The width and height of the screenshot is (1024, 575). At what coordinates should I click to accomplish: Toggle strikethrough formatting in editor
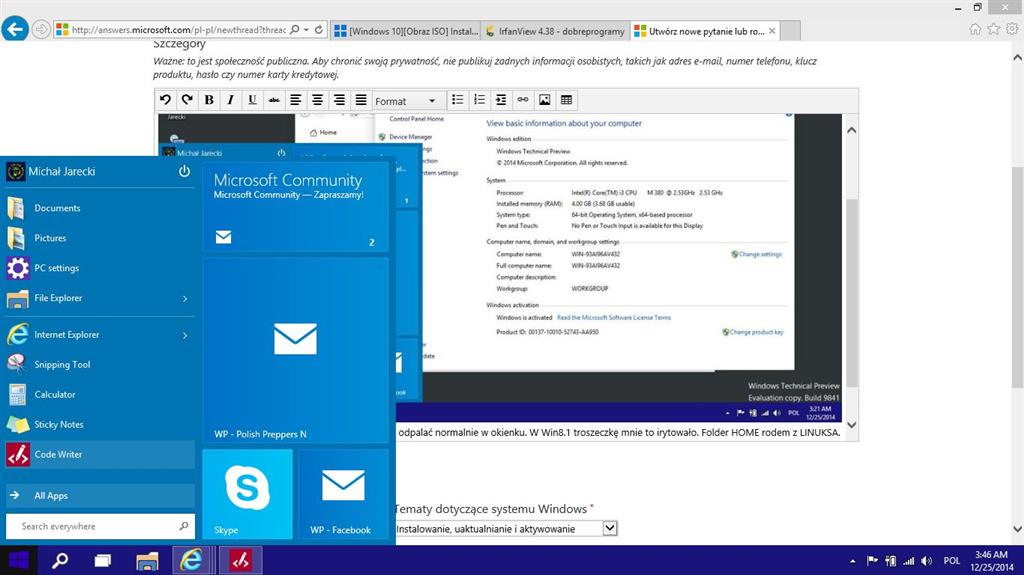point(274,100)
